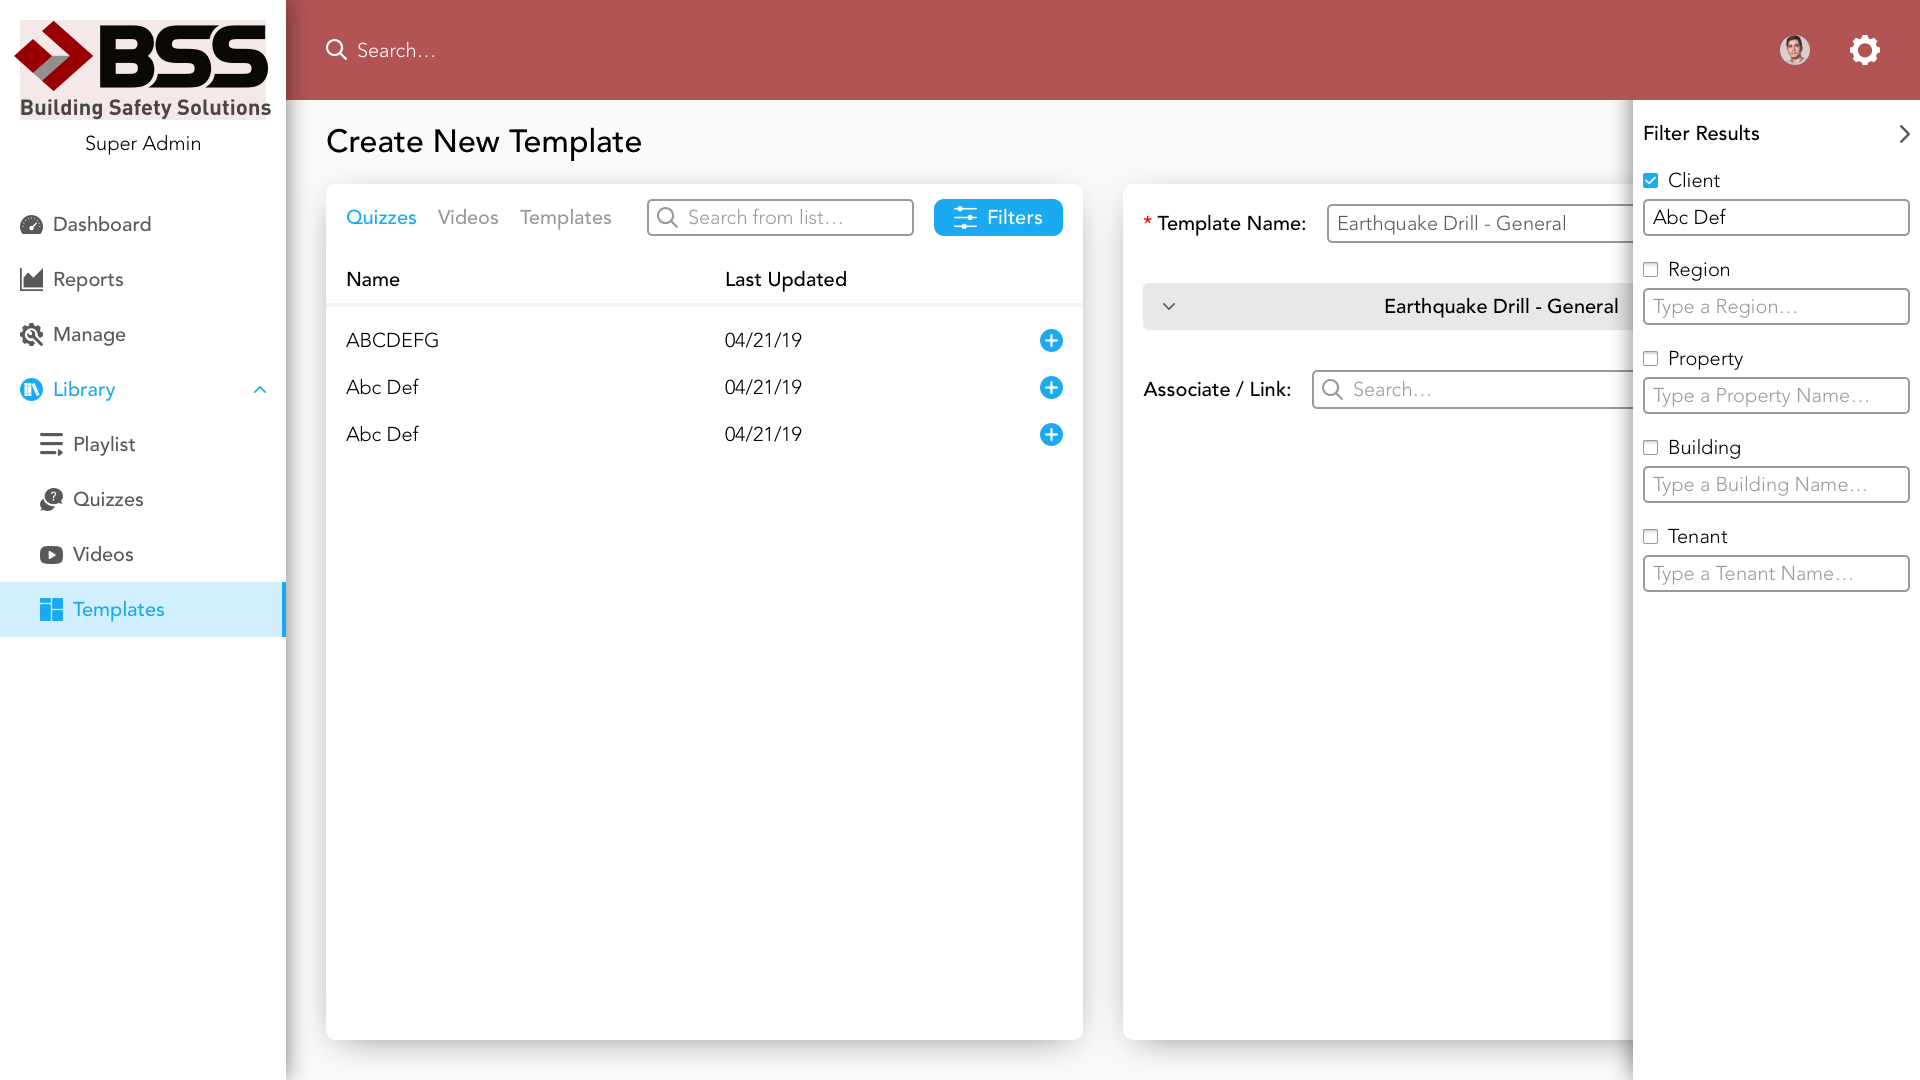Go to Playlist in Library
Image resolution: width=1920 pixels, height=1080 pixels.
(x=103, y=445)
